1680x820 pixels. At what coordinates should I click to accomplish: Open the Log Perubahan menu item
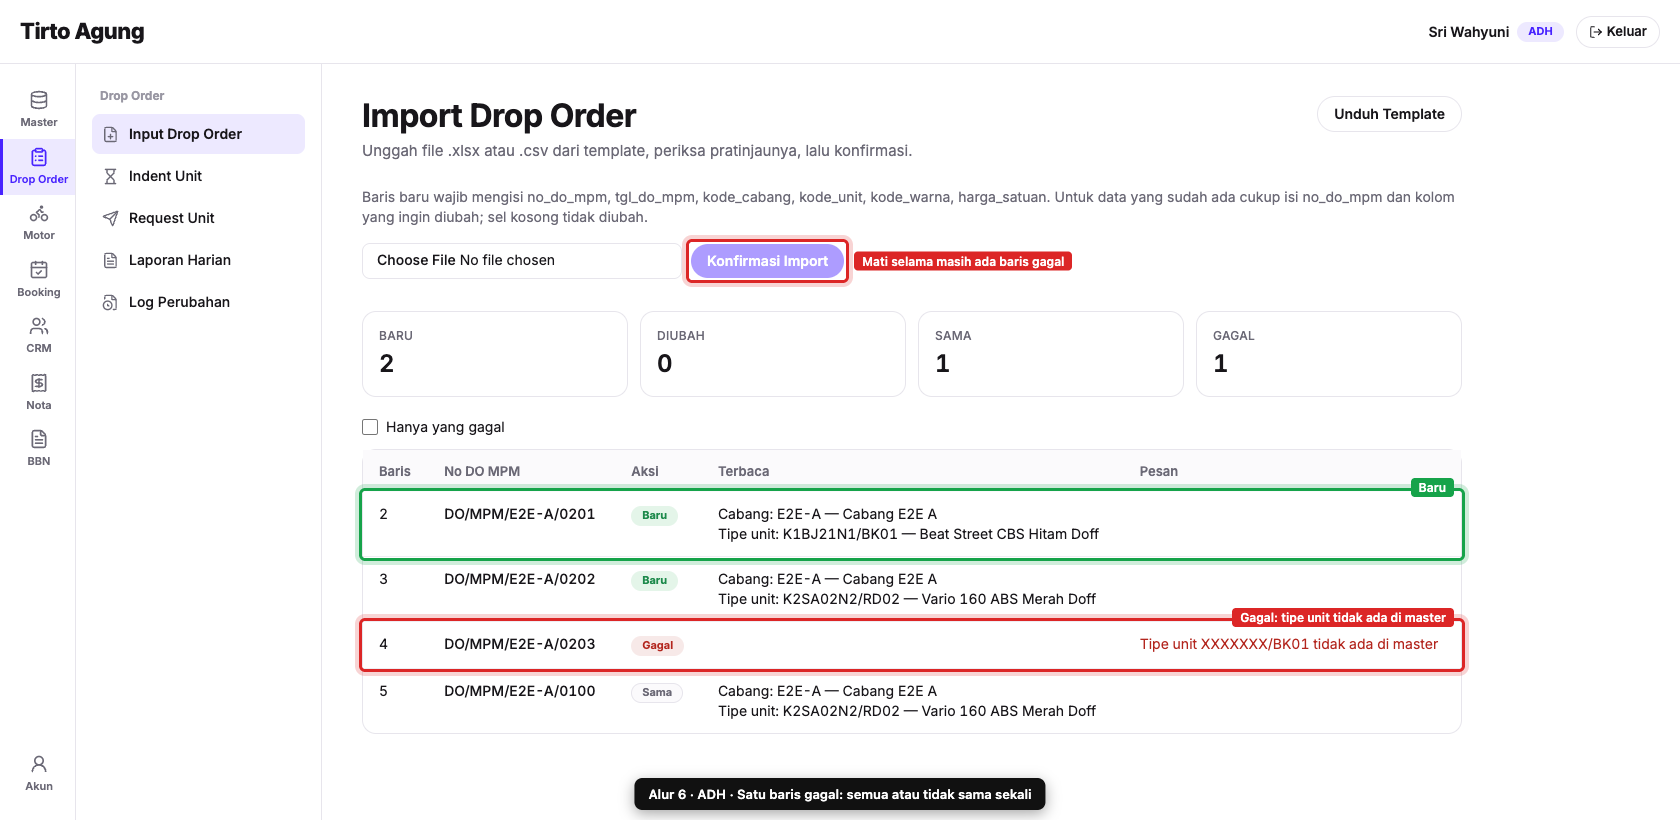[x=198, y=302]
